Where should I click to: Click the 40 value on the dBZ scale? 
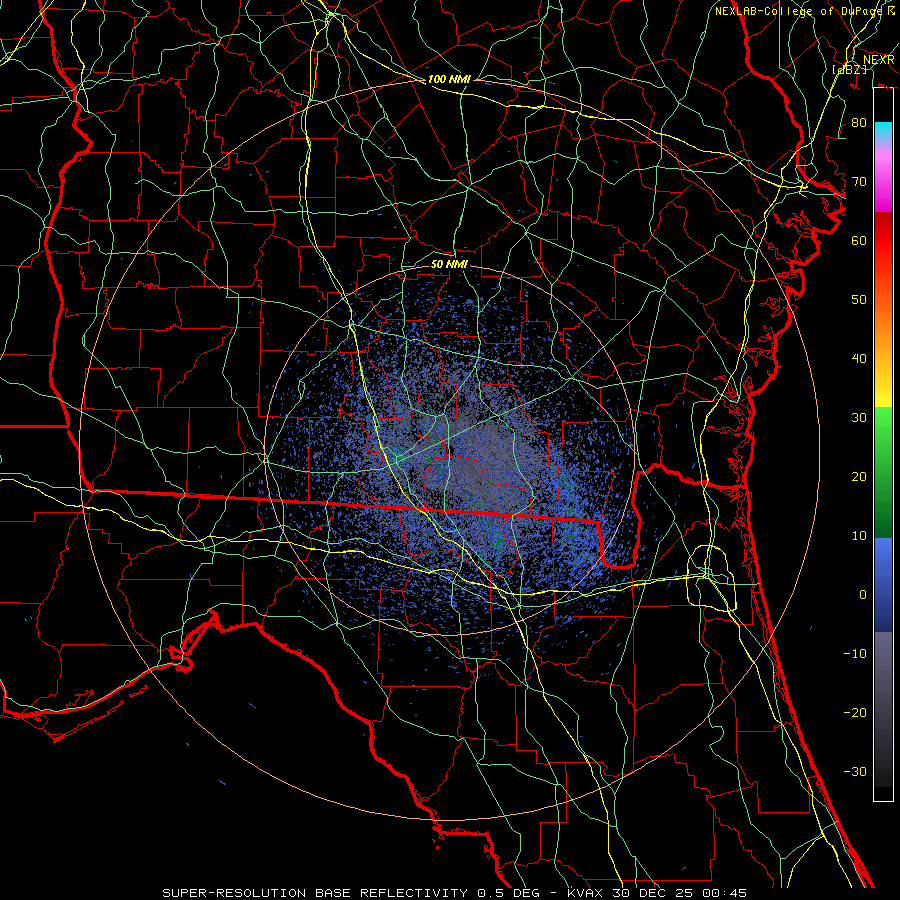tap(859, 359)
